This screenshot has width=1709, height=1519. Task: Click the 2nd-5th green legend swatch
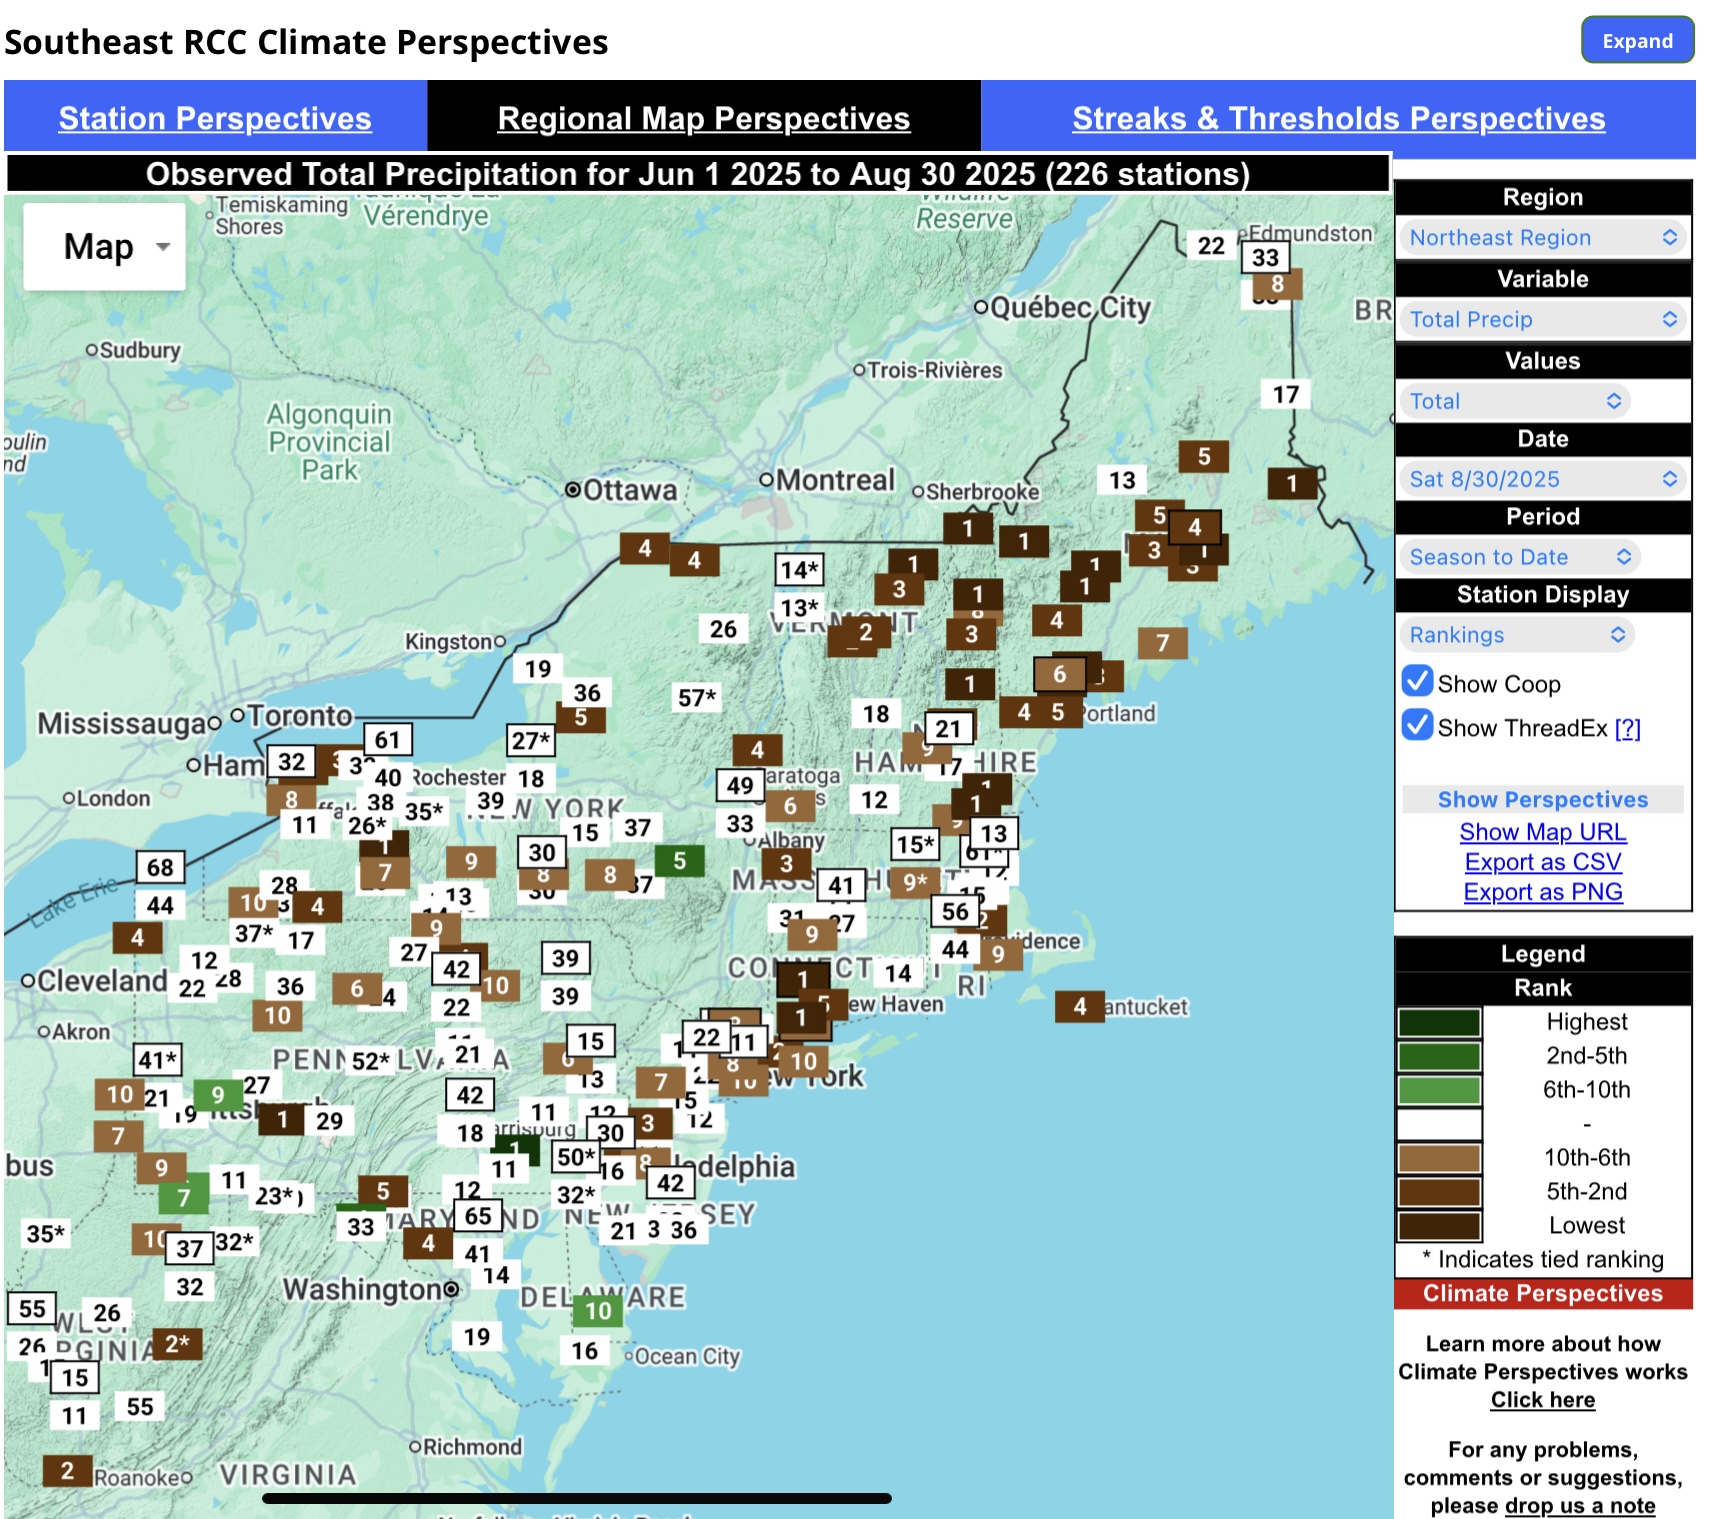(x=1439, y=1056)
